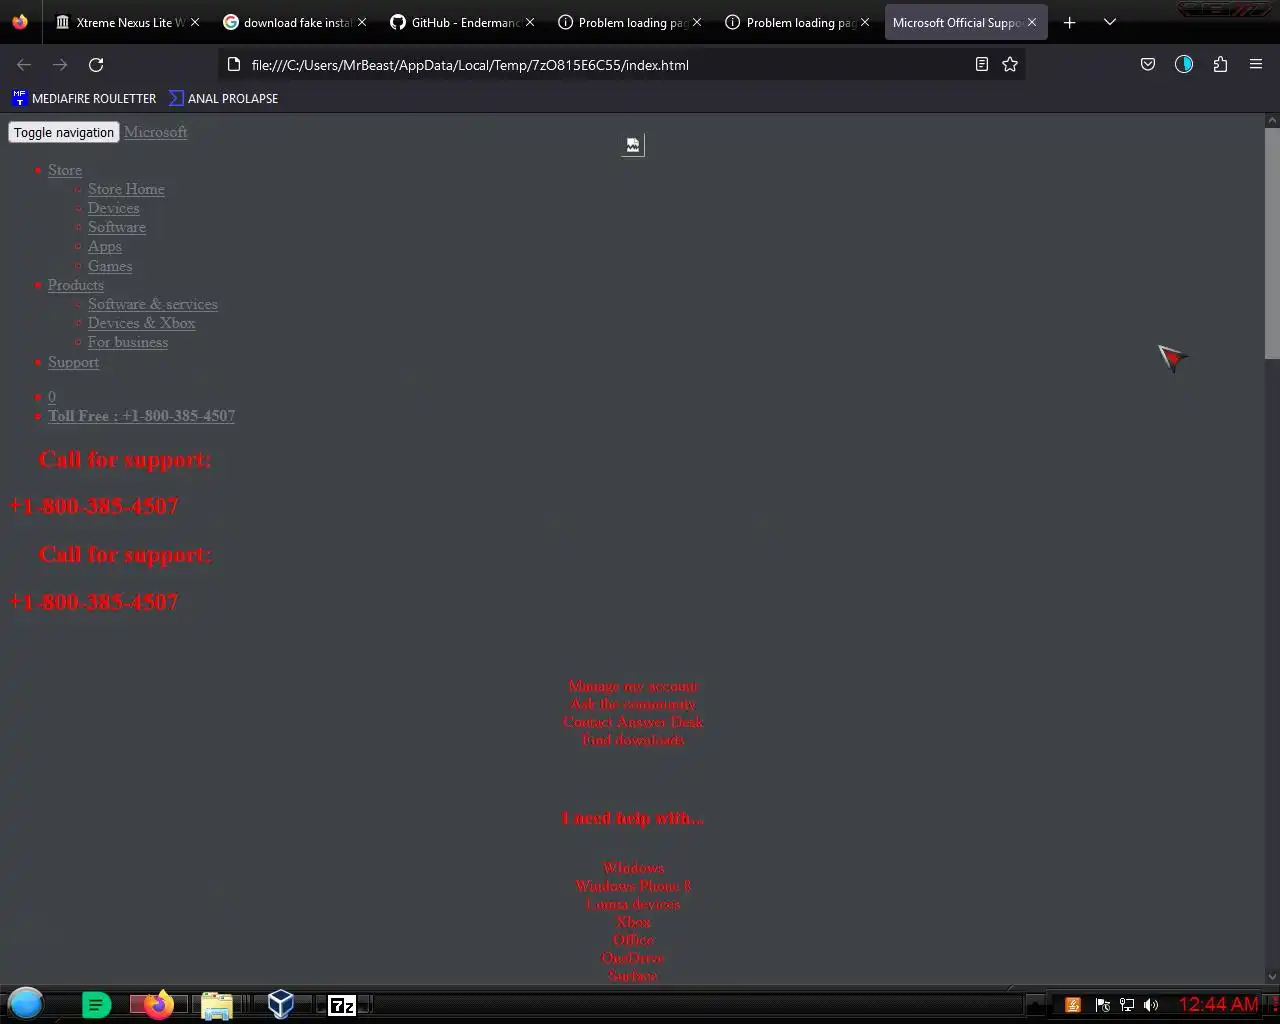Open the Devices link under Store
The width and height of the screenshot is (1280, 1024).
click(113, 208)
